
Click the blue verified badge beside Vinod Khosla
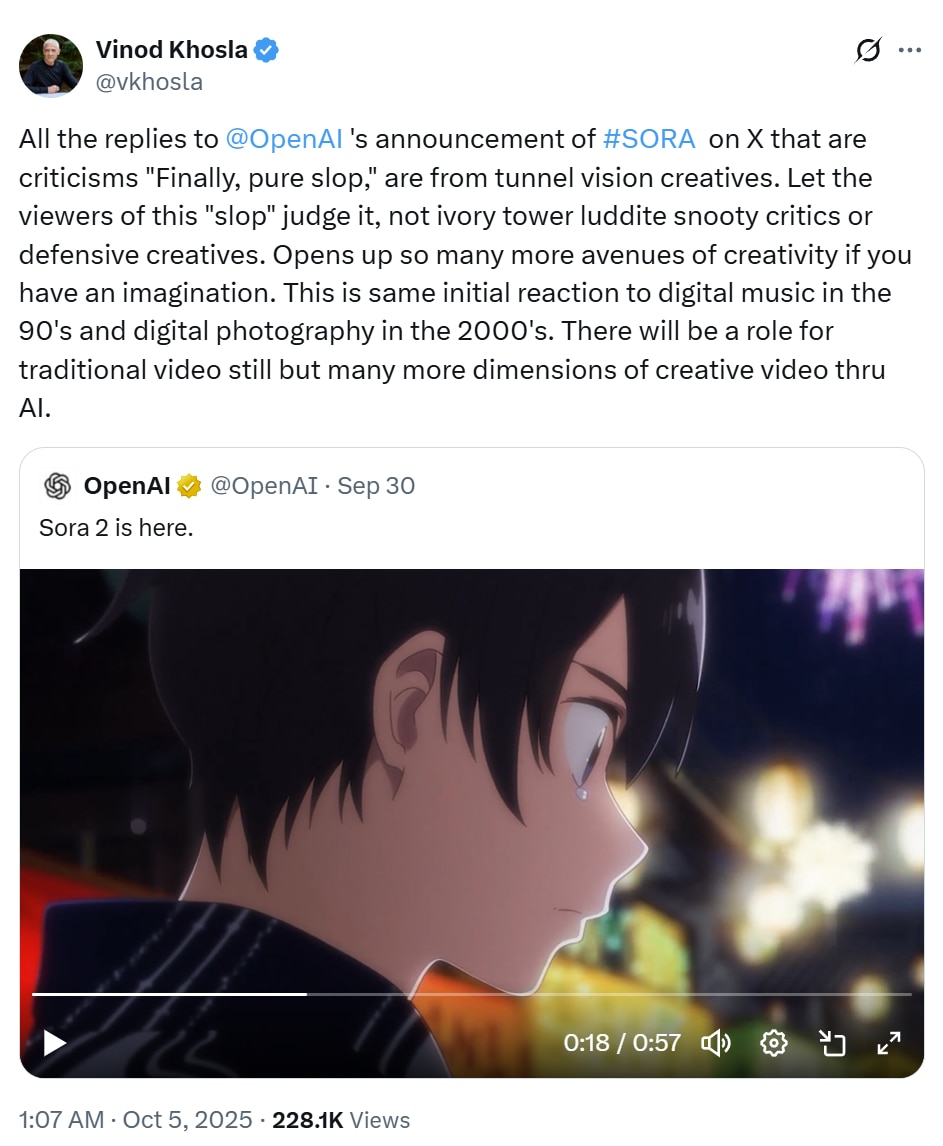click(266, 50)
